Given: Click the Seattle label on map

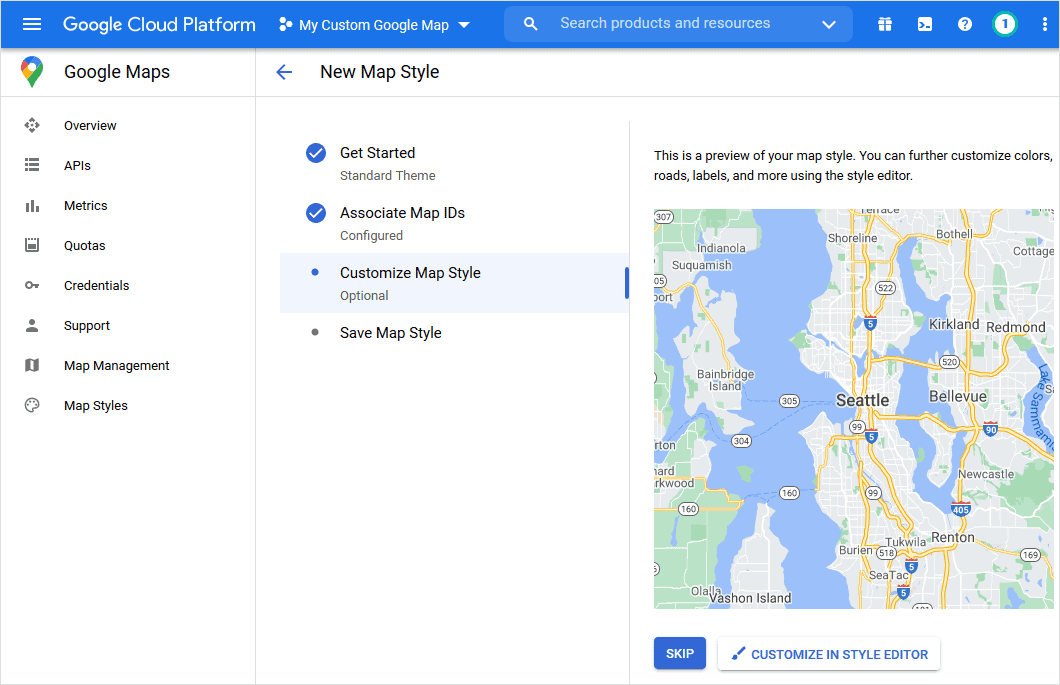Looking at the screenshot, I should pos(863,400).
